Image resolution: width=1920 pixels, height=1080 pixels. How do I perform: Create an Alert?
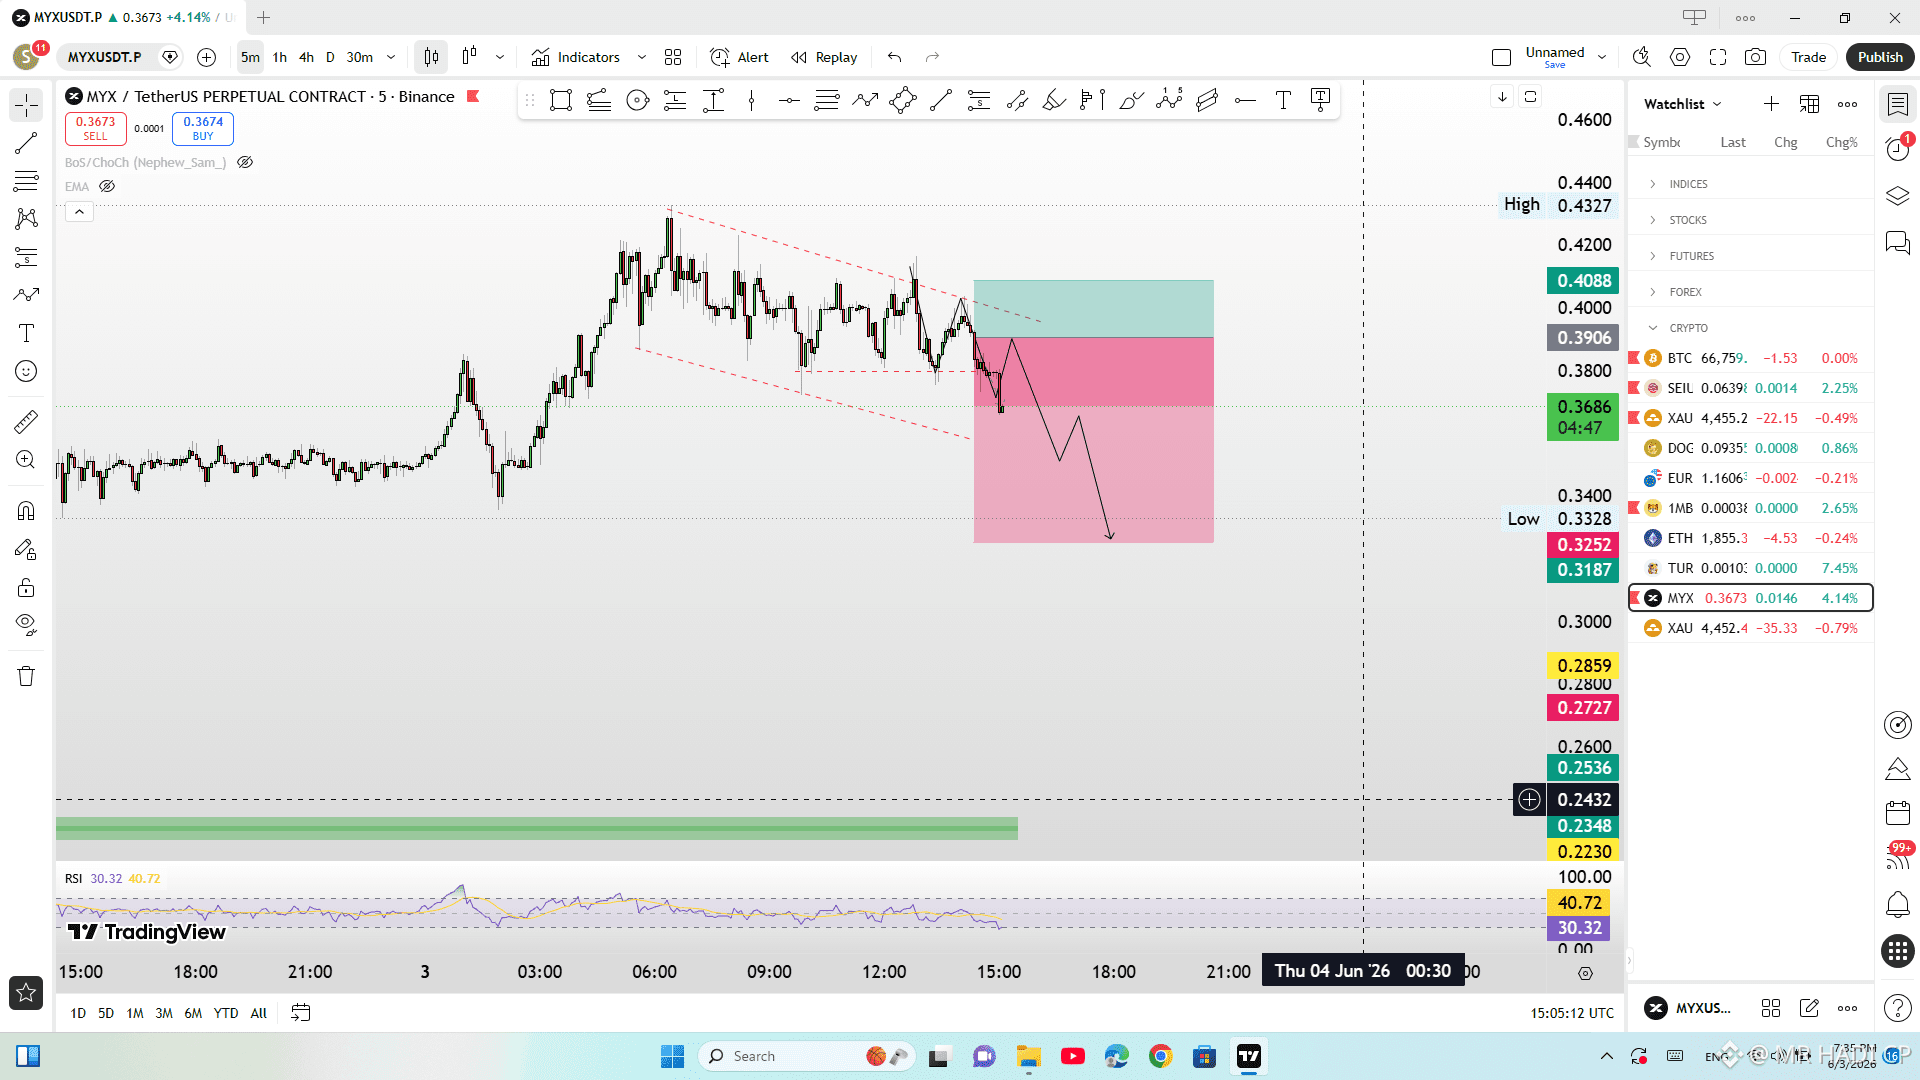[x=740, y=57]
